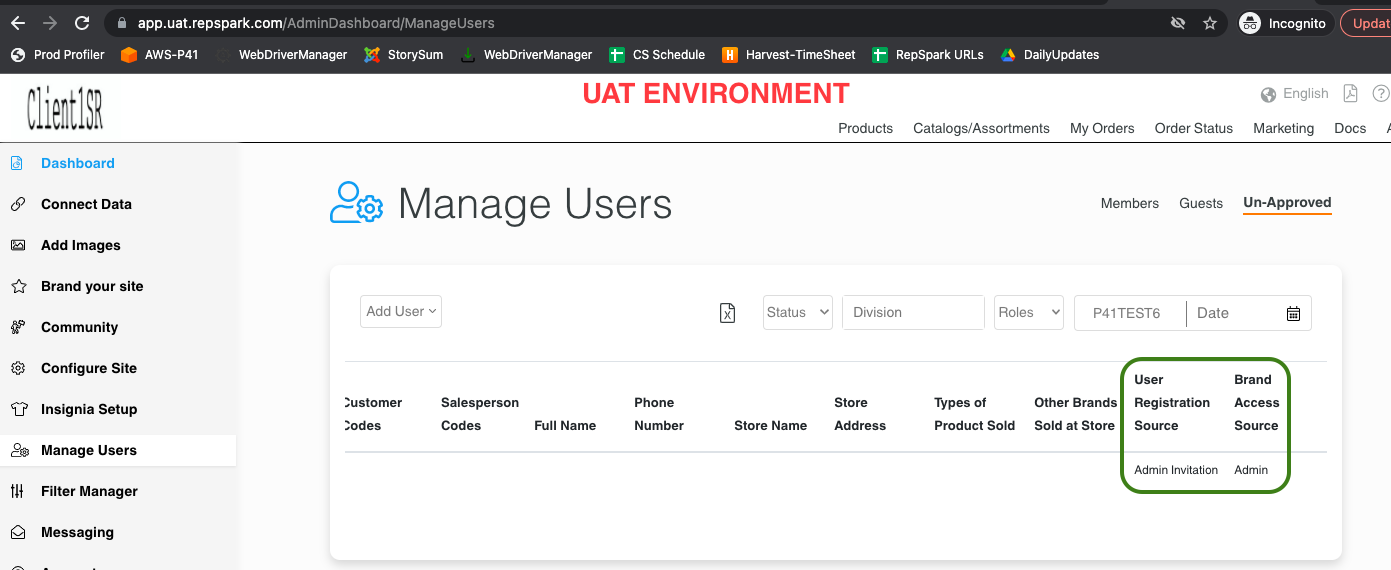Expand the Add User dropdown
Screen dimensions: 1391x570
coord(401,311)
